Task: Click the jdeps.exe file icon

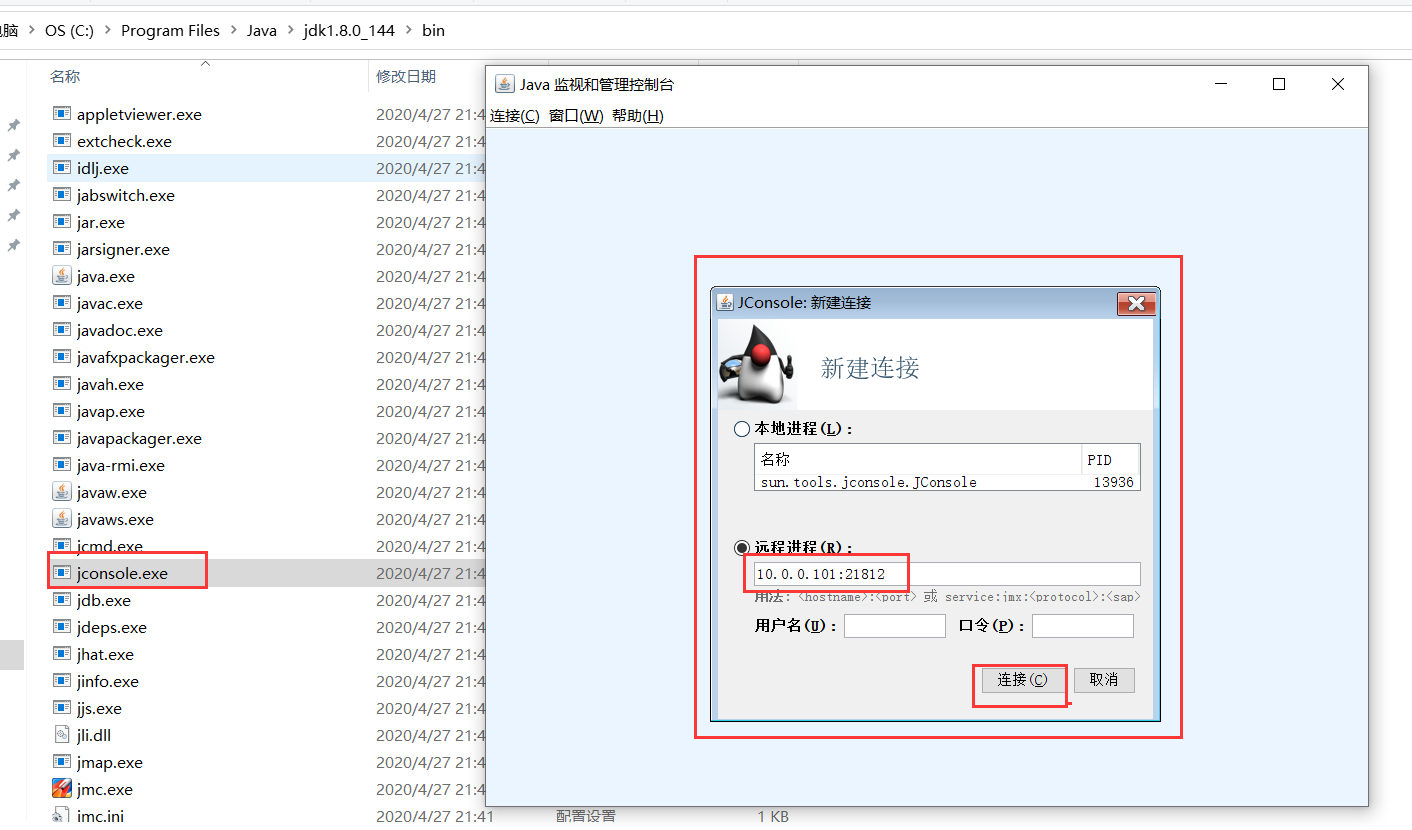Action: [x=62, y=627]
